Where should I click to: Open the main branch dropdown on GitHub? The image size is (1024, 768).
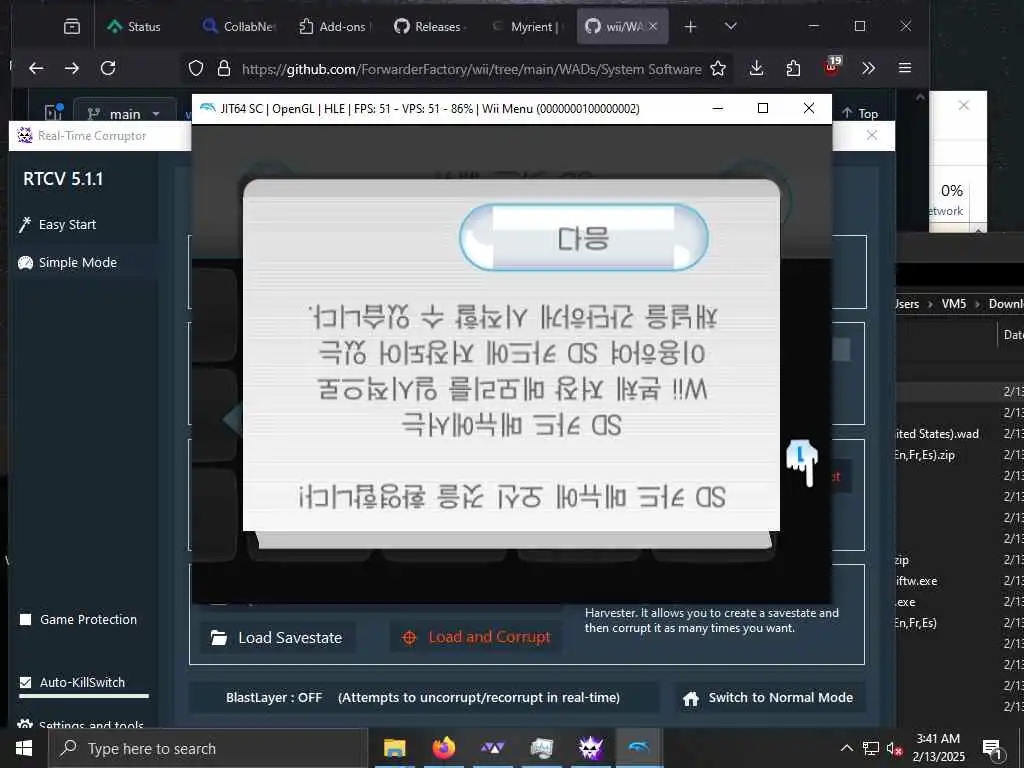coord(124,114)
